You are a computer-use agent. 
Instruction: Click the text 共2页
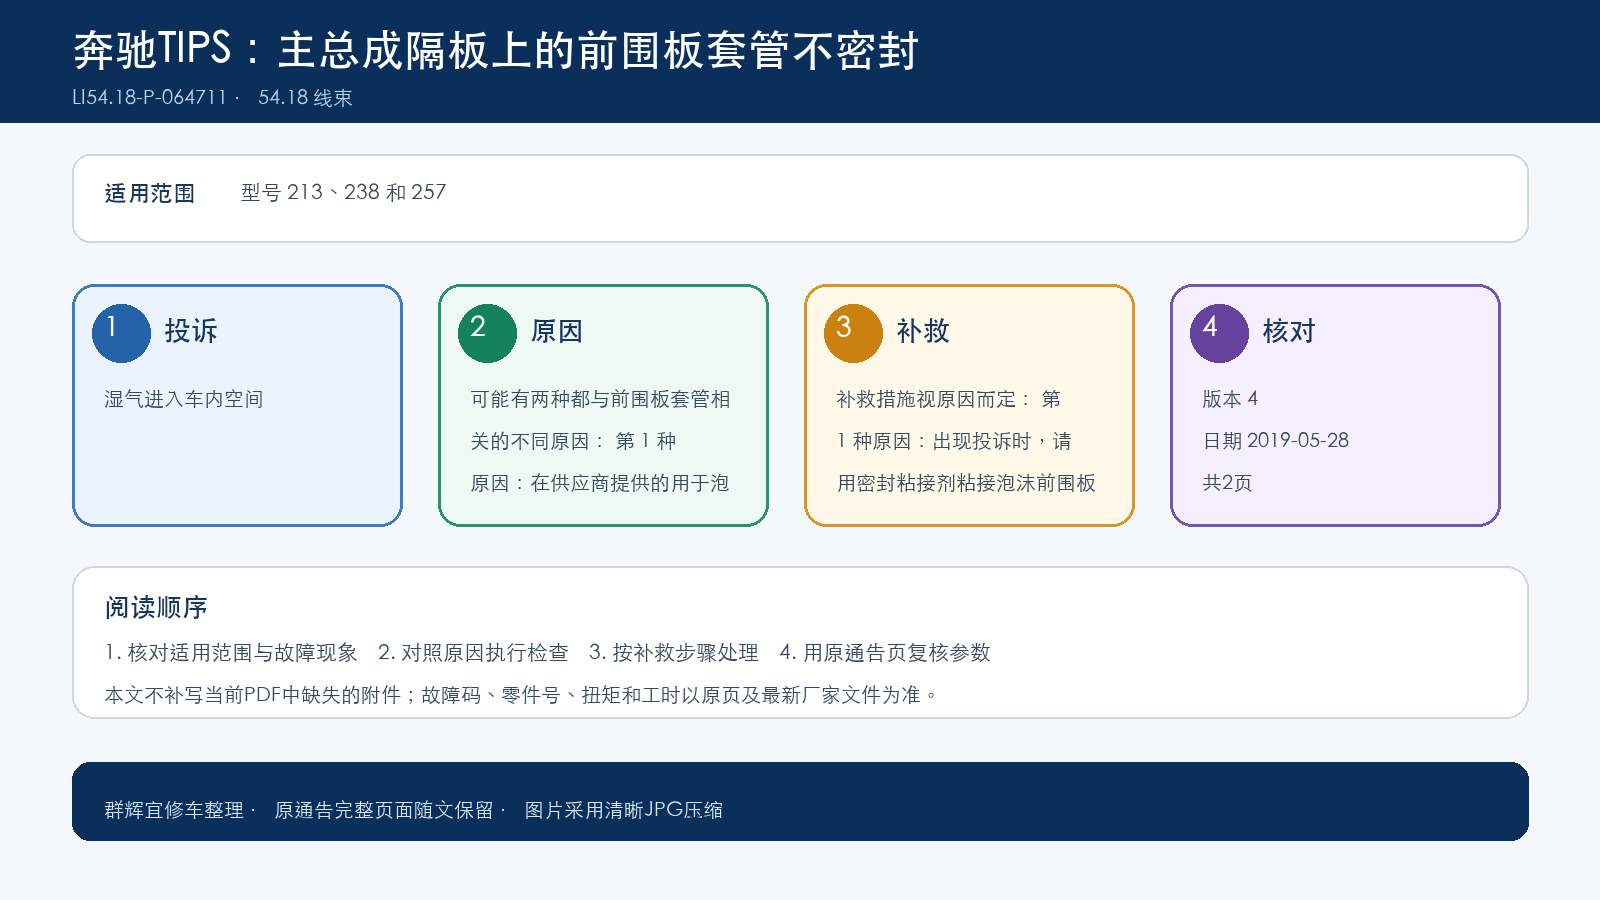coord(1227,483)
